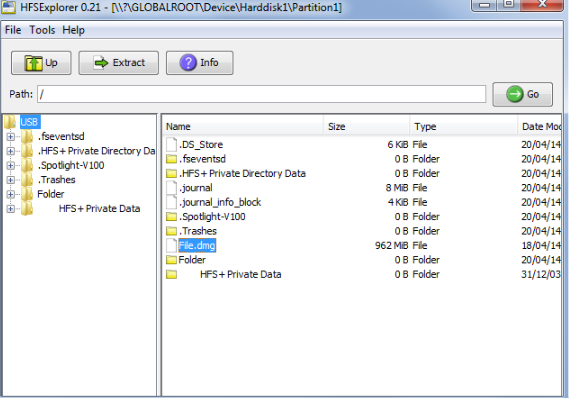Expand the .fseventsd tree node
This screenshot has width=569, height=398.
[x=11, y=137]
